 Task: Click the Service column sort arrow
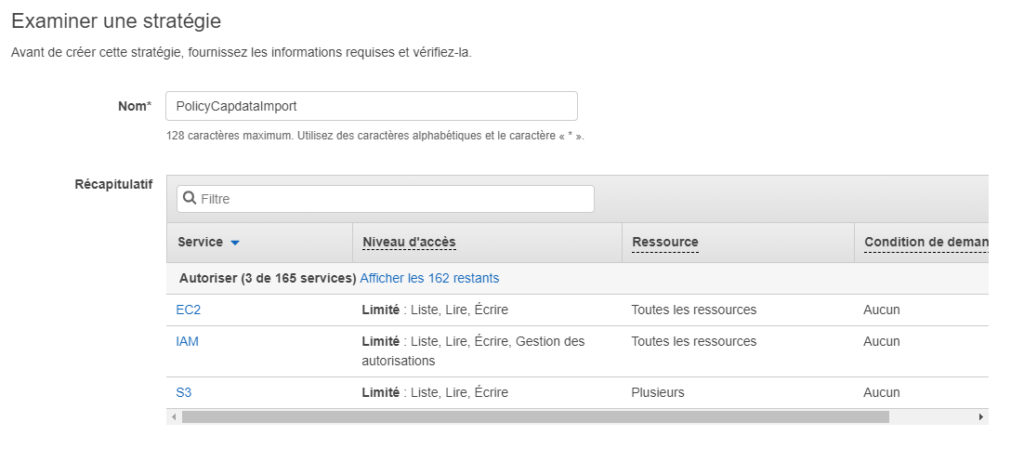coord(235,242)
